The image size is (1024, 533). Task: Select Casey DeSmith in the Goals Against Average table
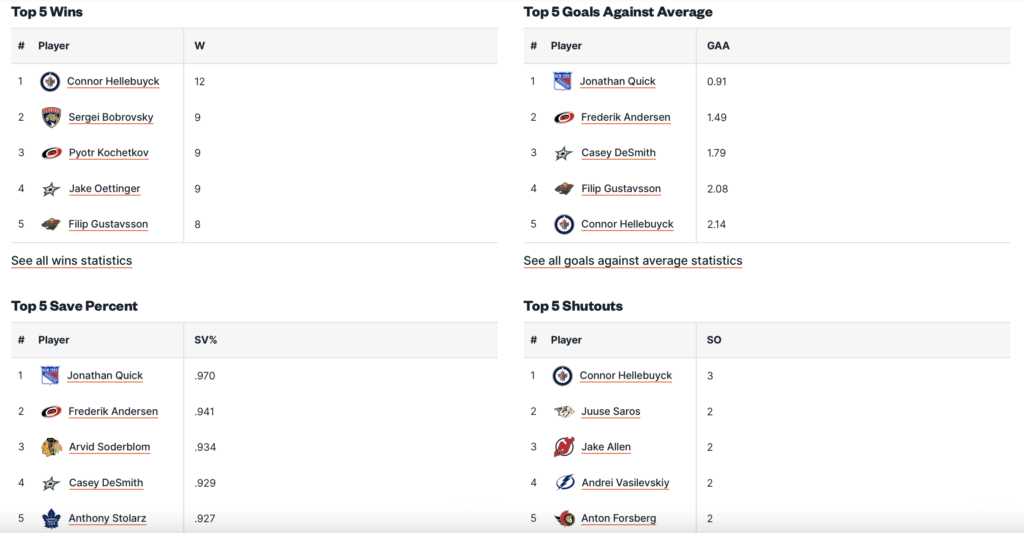coord(618,153)
